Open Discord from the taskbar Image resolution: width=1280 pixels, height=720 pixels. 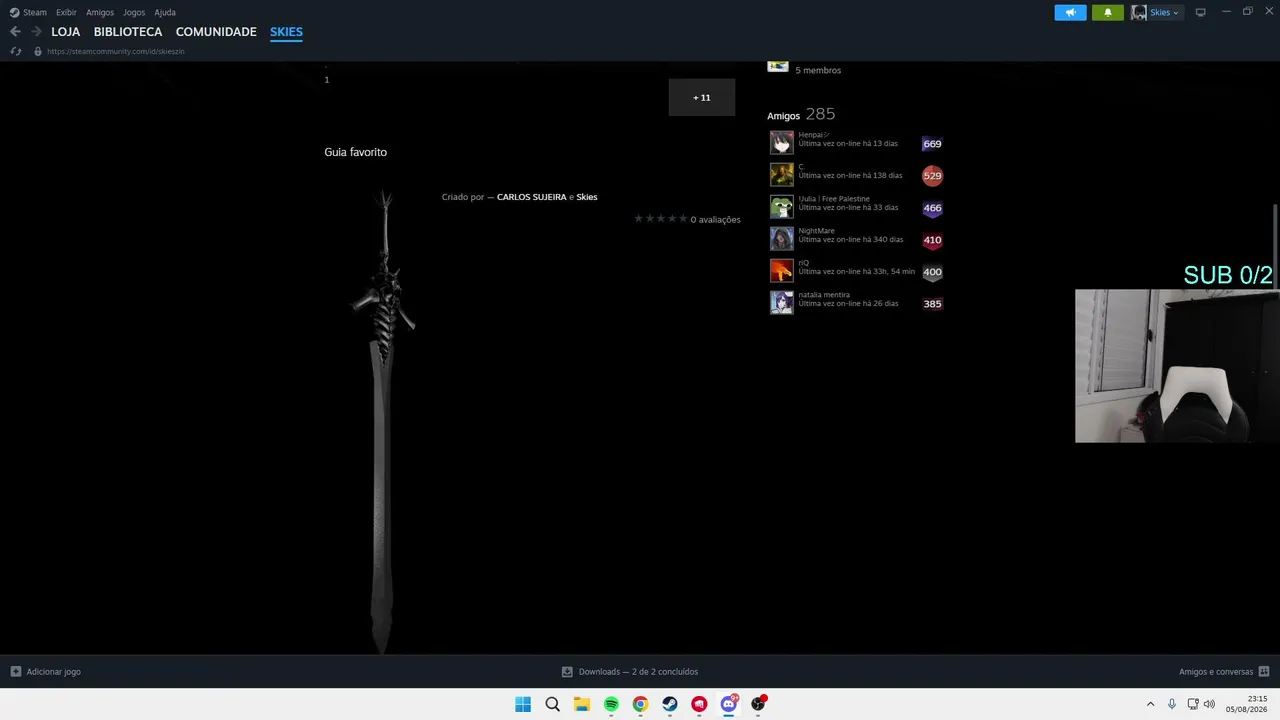(x=729, y=704)
